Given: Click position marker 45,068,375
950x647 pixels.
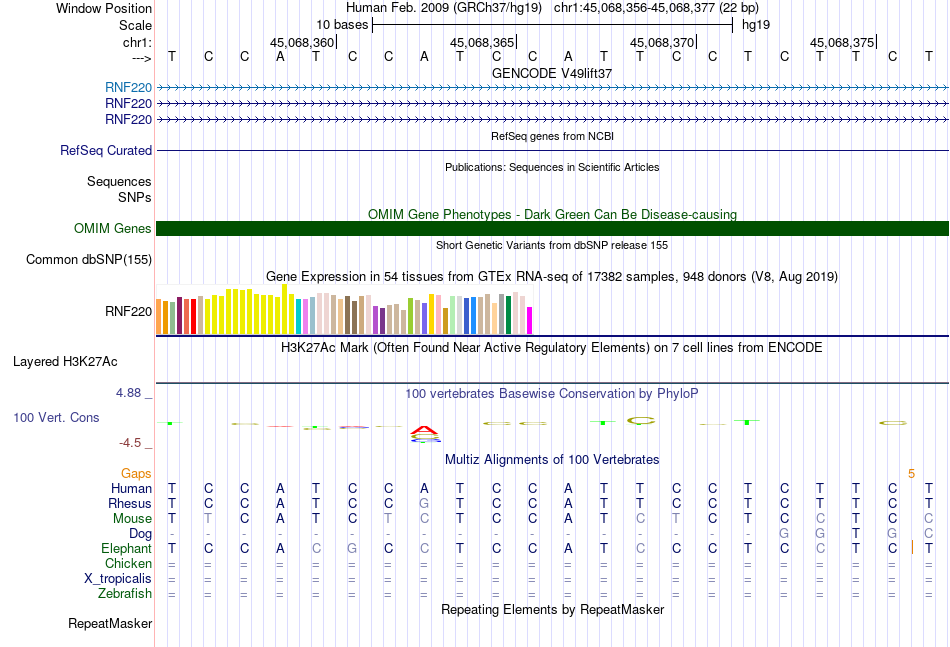Looking at the screenshot, I should (x=842, y=42).
